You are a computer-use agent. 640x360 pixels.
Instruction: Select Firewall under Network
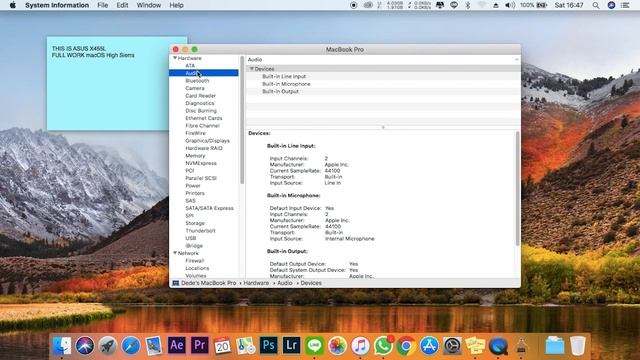coord(195,260)
